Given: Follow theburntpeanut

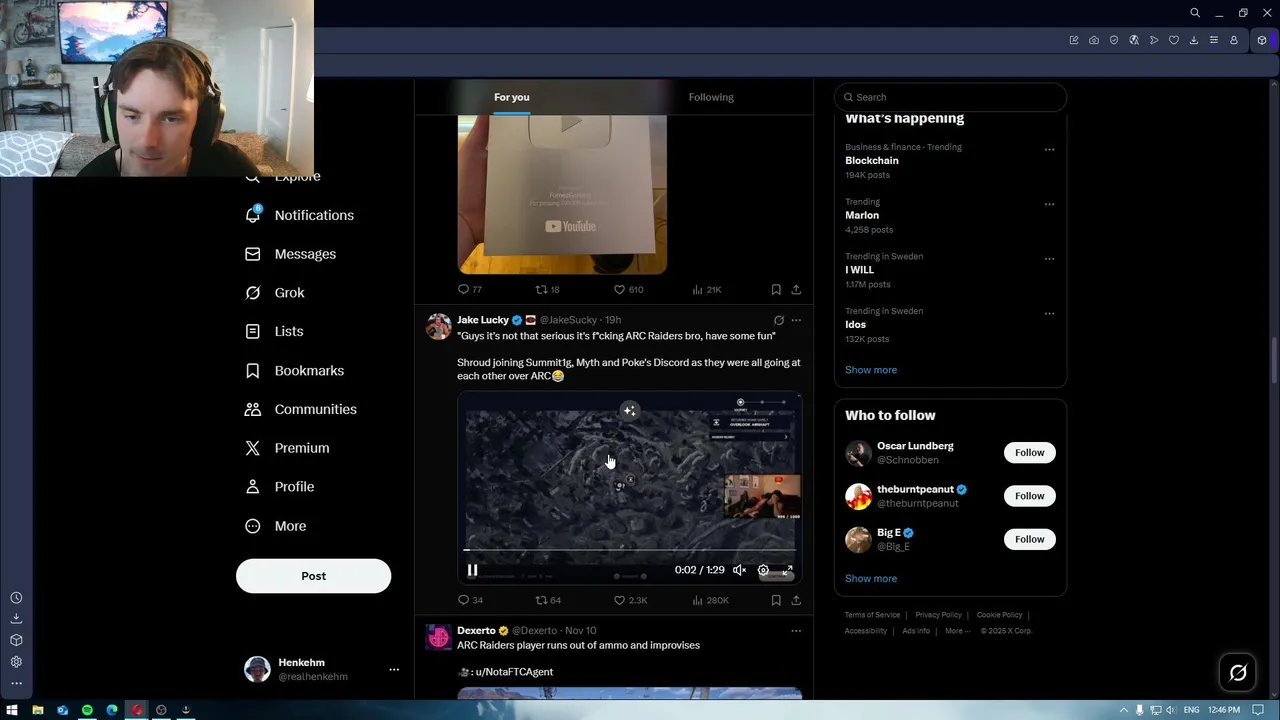Looking at the screenshot, I should [x=1029, y=496].
